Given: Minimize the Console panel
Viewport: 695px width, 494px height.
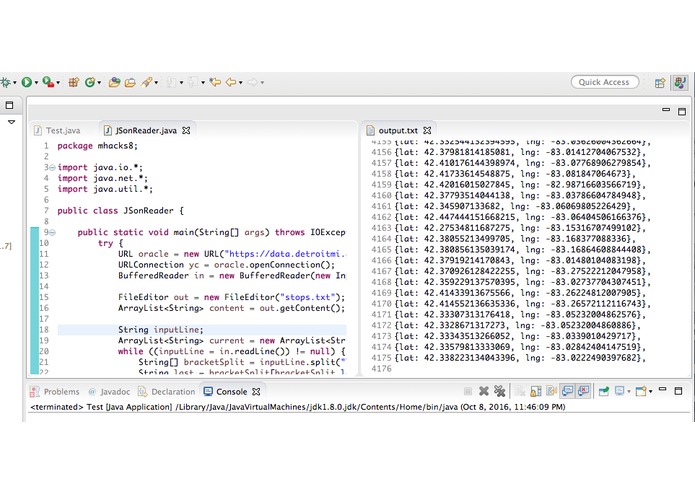Looking at the screenshot, I should point(663,389).
